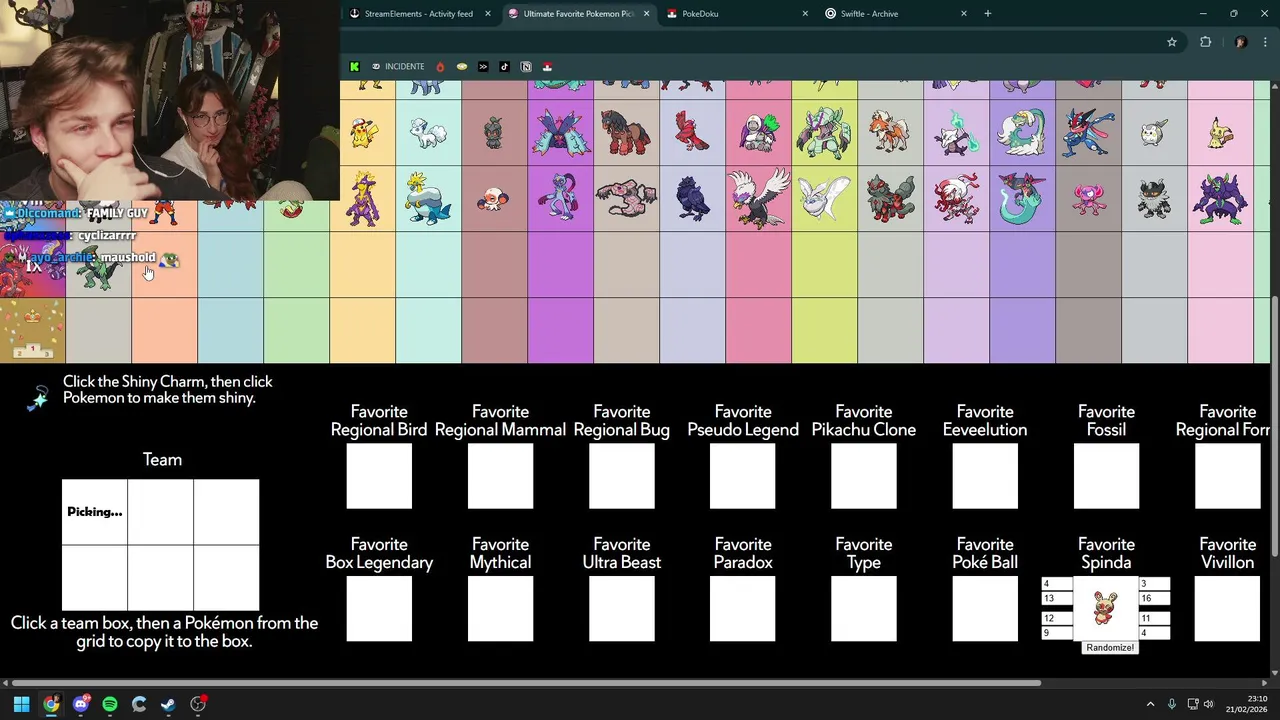The height and width of the screenshot is (720, 1280).
Task: Pick Lycanroc from the Pokemon grid
Action: (890, 132)
